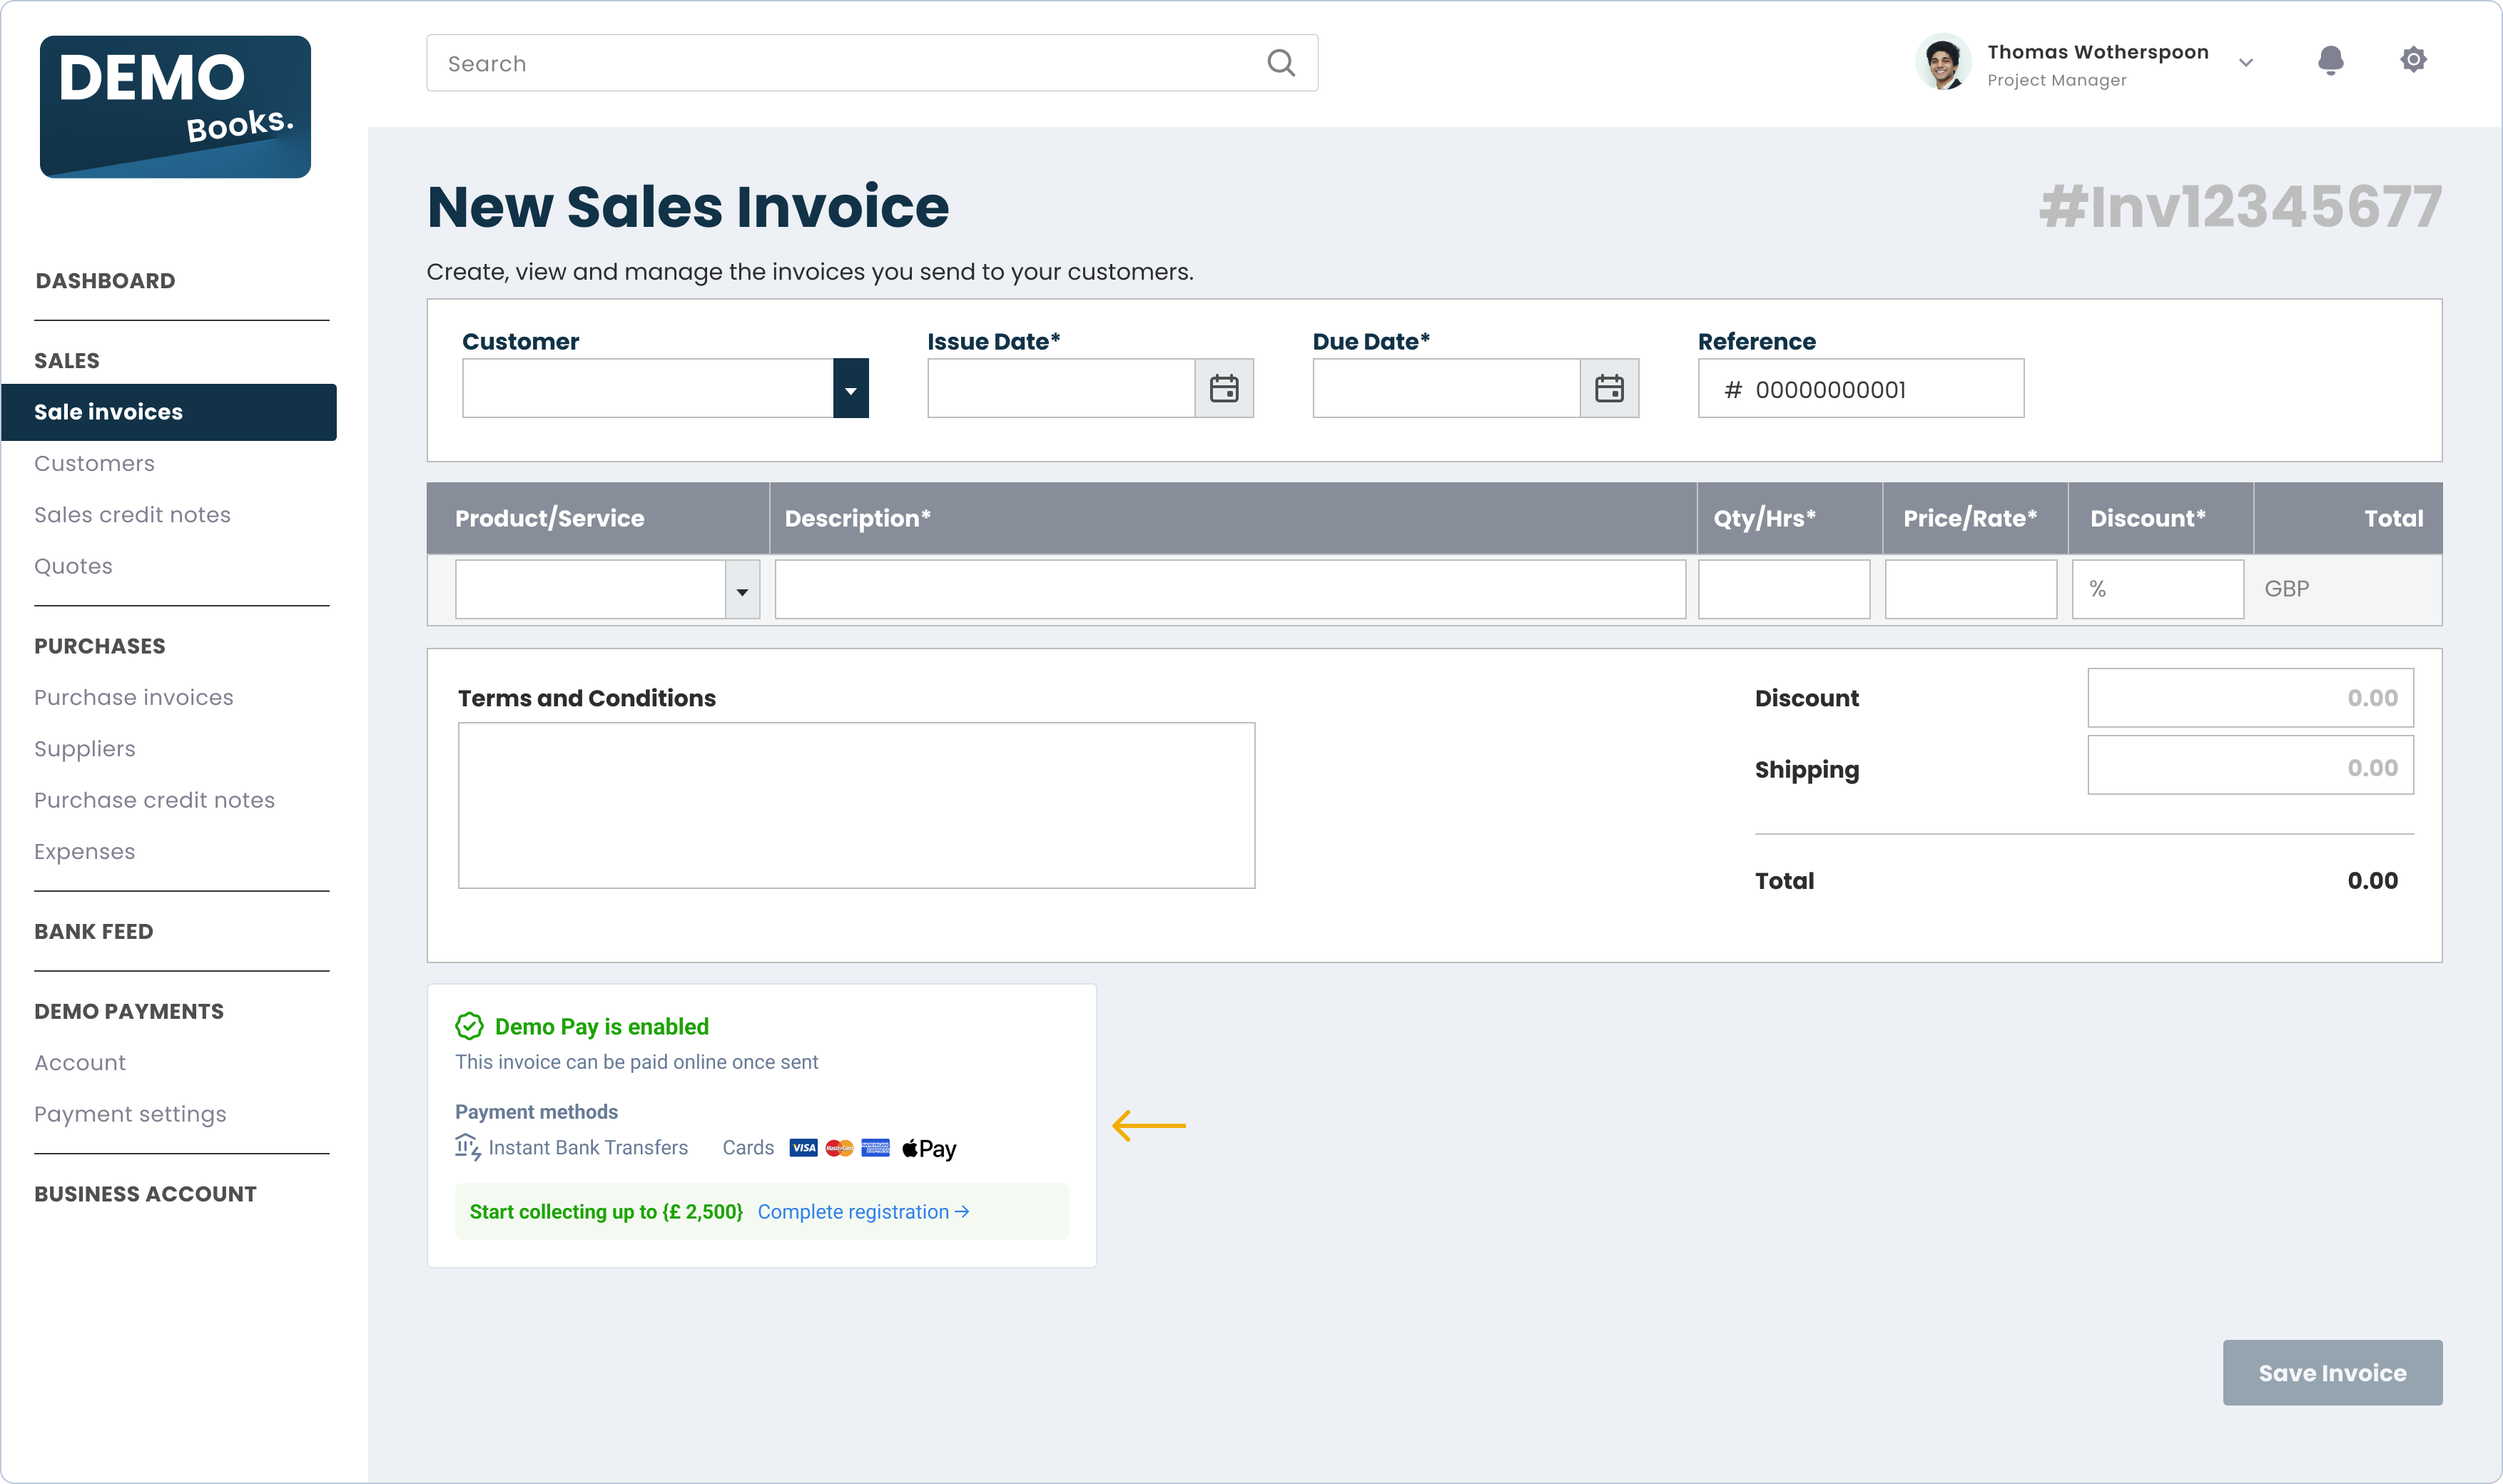2503x1484 pixels.
Task: Open Demo Payments Account page
Action: (80, 1063)
